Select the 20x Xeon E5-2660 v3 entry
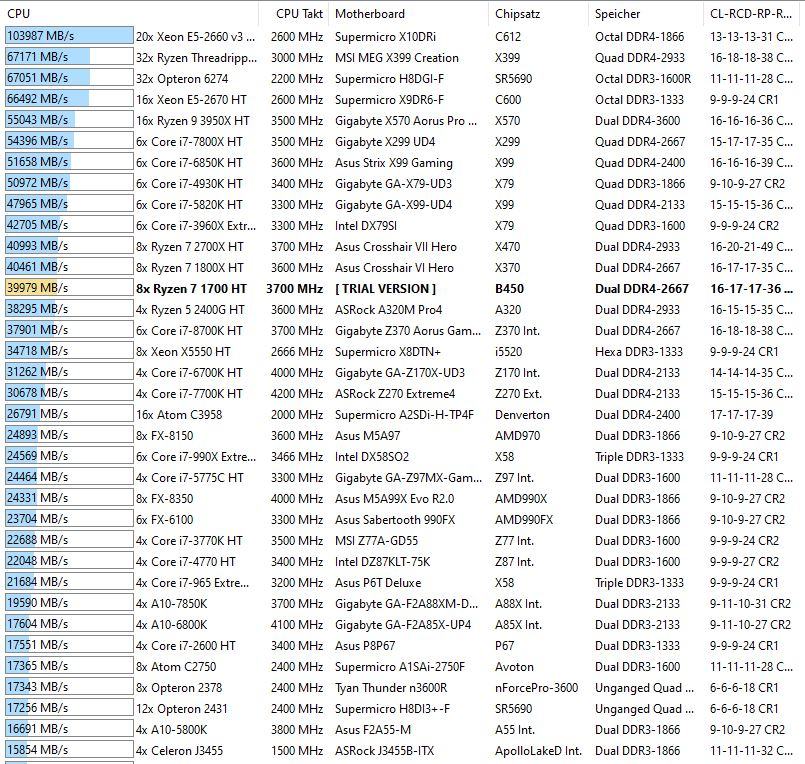The width and height of the screenshot is (805, 764). (x=195, y=37)
